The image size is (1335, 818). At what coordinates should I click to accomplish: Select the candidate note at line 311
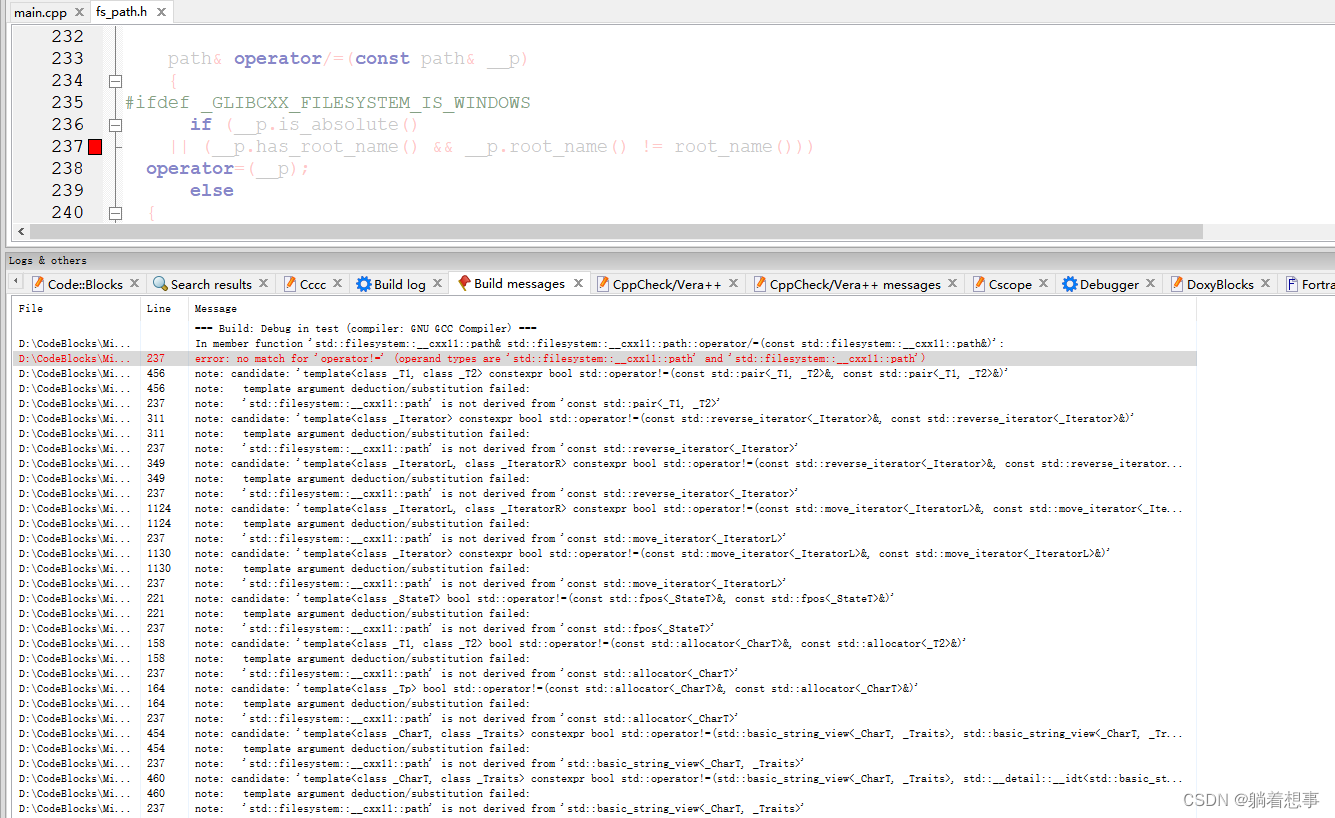pos(604,418)
